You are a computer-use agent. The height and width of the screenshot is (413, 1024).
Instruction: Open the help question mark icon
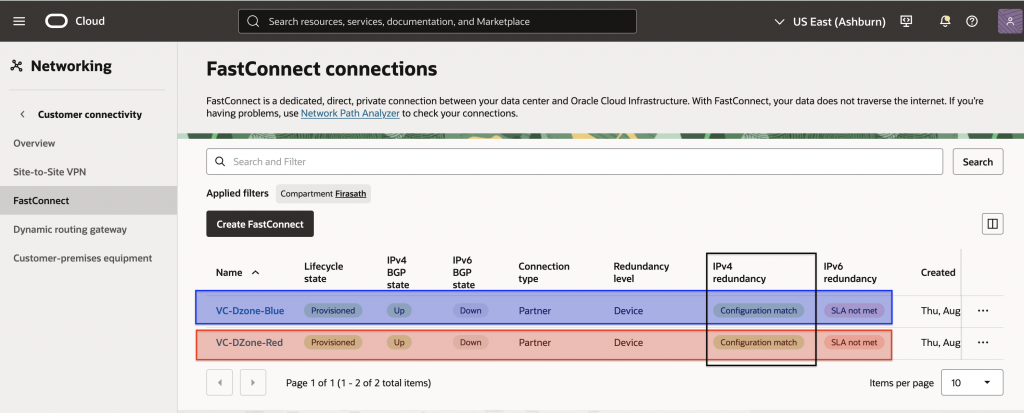tap(972, 22)
